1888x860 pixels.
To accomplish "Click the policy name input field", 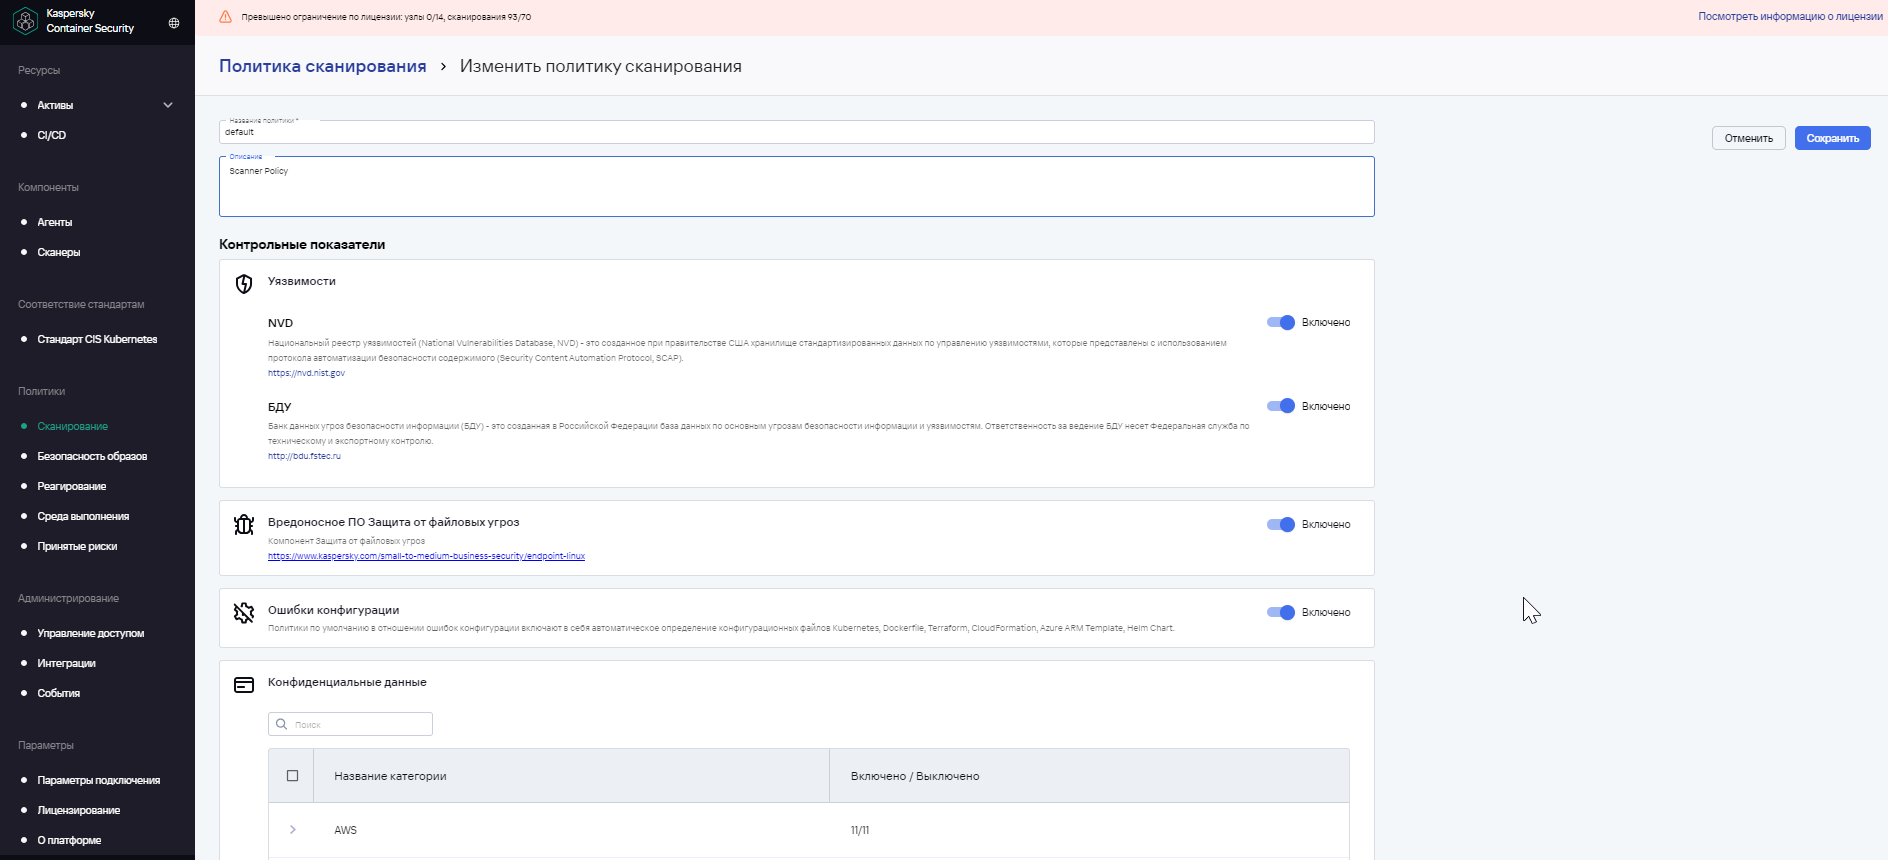I will (795, 132).
